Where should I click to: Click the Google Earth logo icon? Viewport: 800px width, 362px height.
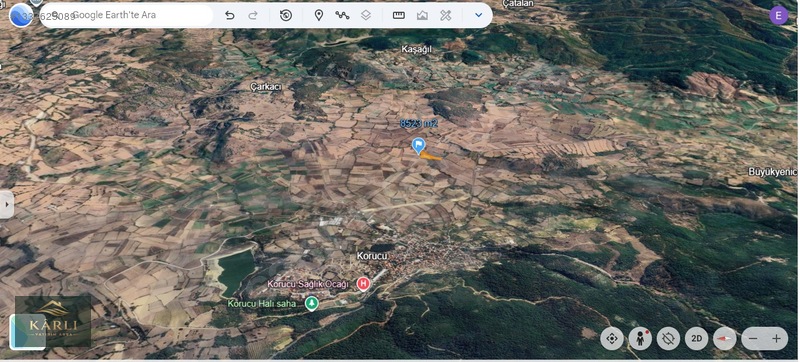click(21, 15)
